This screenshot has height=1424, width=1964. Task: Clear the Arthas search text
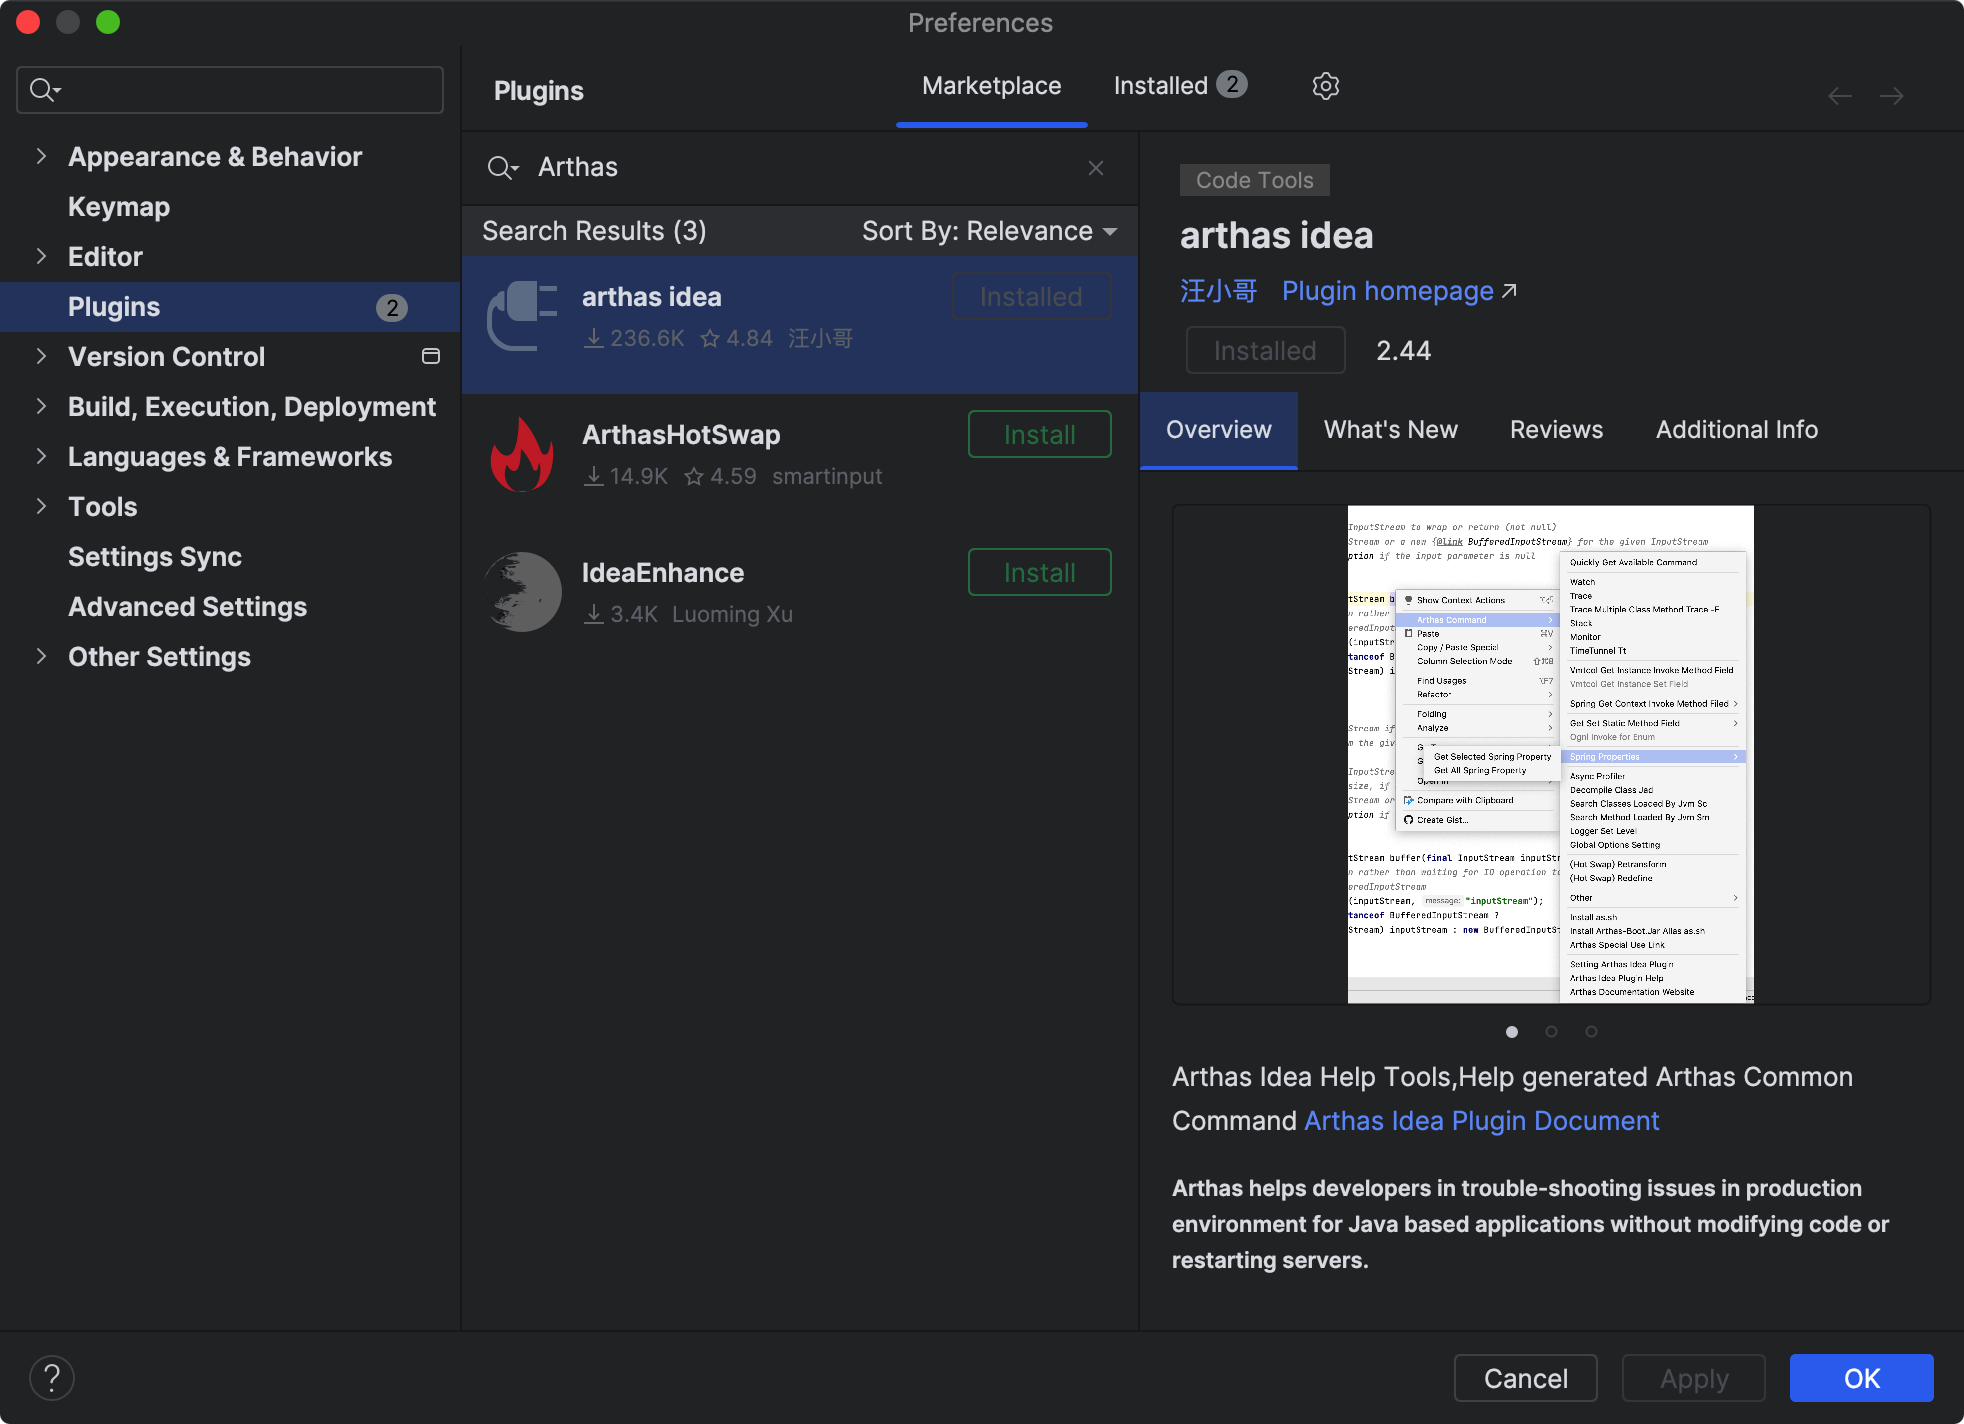[1096, 168]
